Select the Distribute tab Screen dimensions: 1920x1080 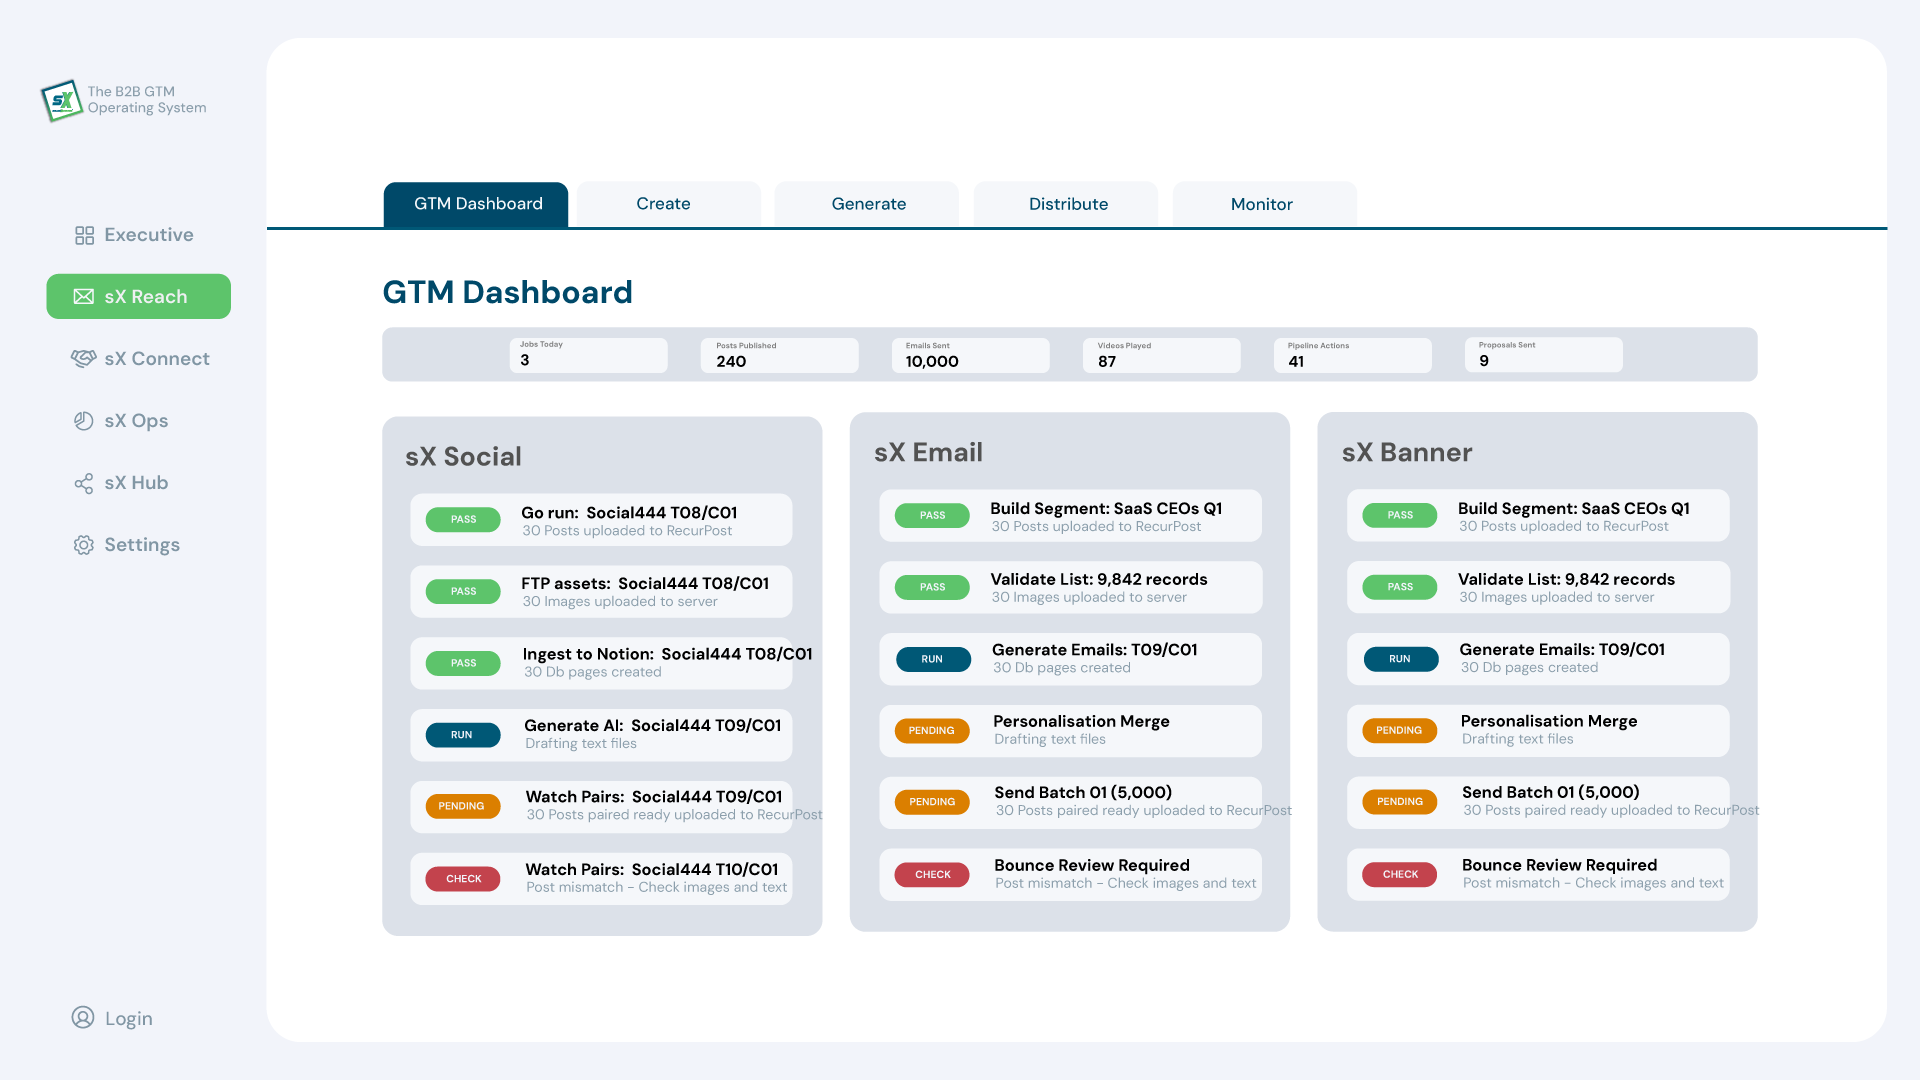click(x=1068, y=204)
